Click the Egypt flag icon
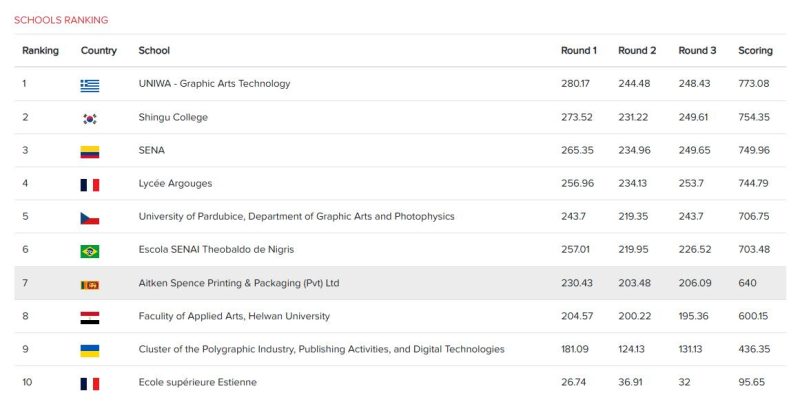This screenshot has width=800, height=404. point(90,318)
